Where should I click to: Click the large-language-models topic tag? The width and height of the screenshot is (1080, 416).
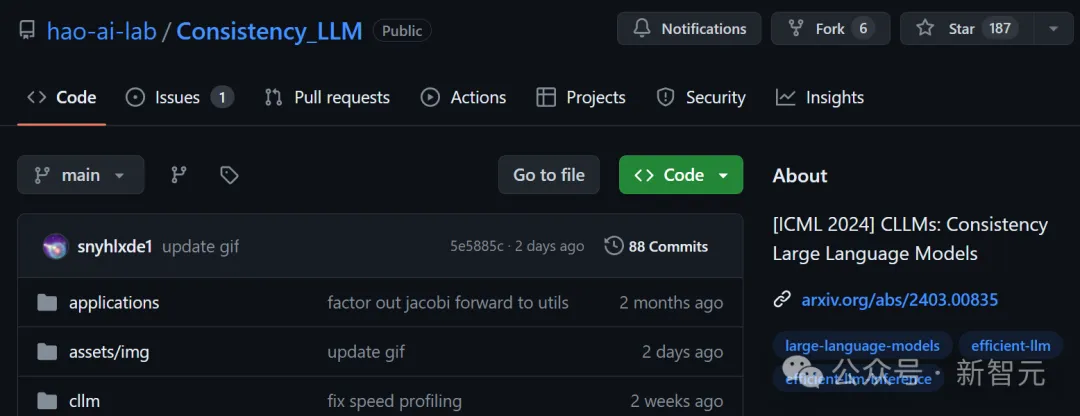point(862,346)
